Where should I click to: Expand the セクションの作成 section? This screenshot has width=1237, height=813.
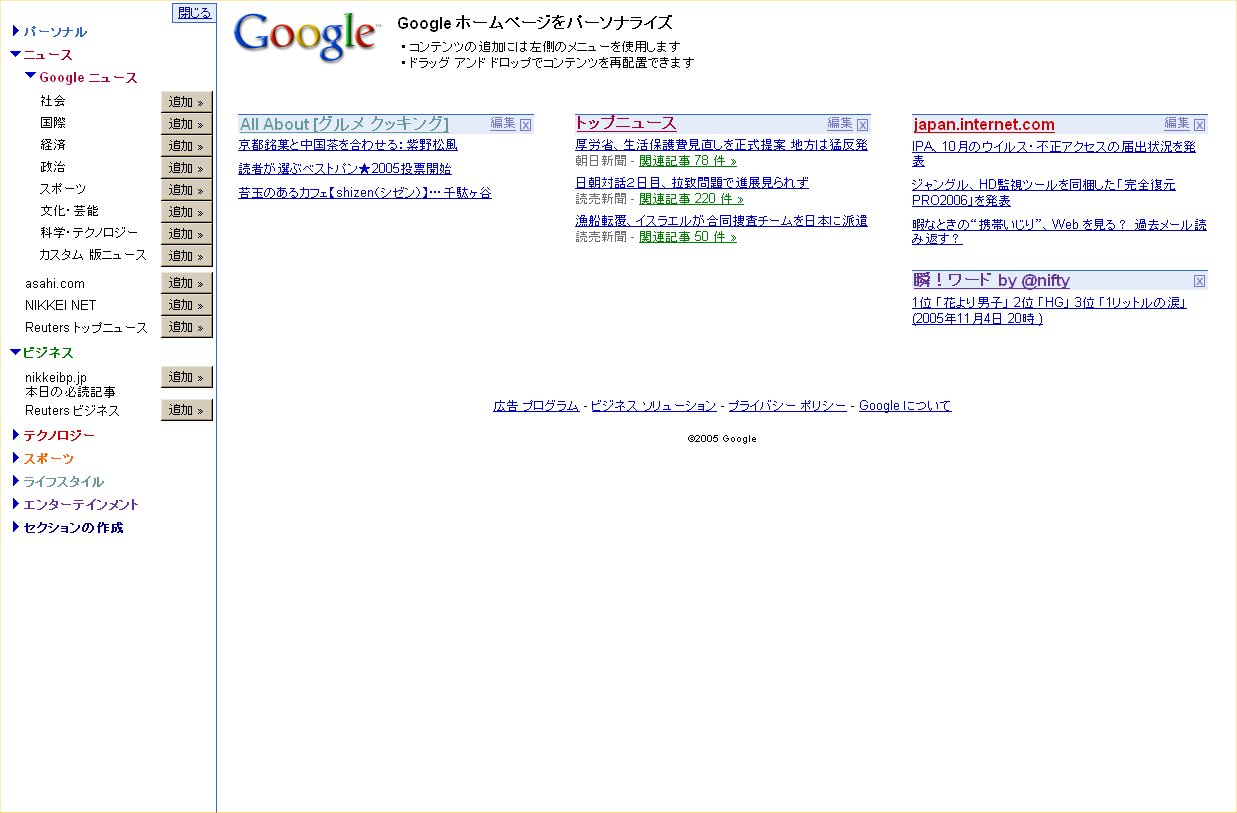pos(16,527)
